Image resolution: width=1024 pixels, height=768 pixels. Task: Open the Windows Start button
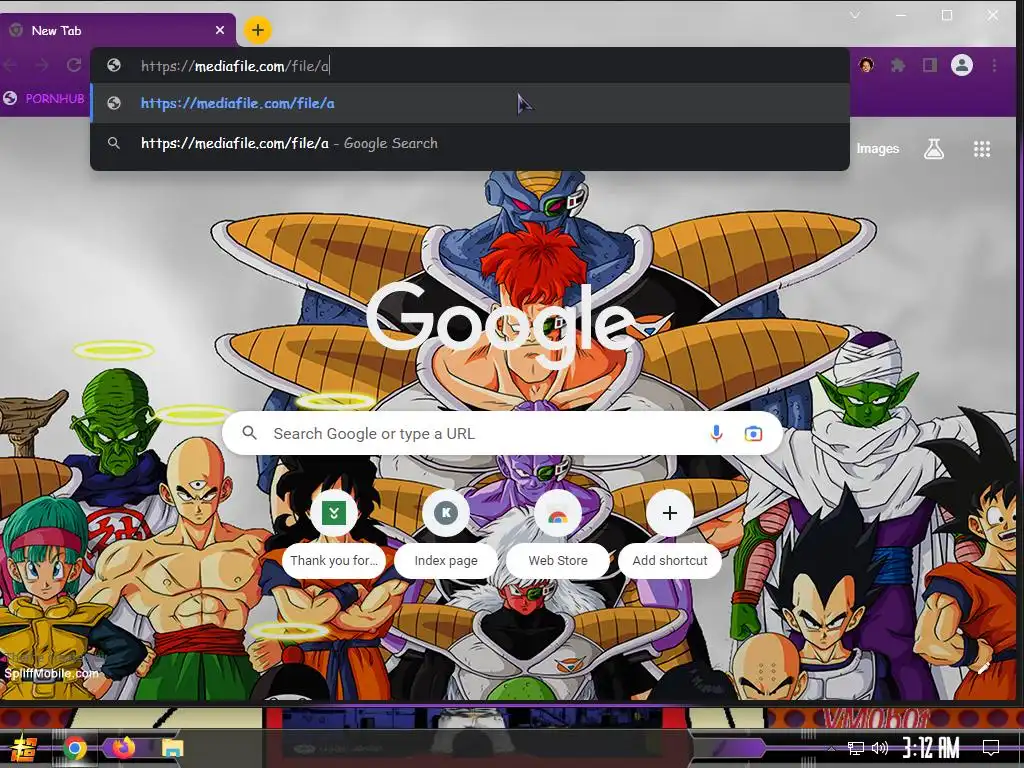pos(22,748)
